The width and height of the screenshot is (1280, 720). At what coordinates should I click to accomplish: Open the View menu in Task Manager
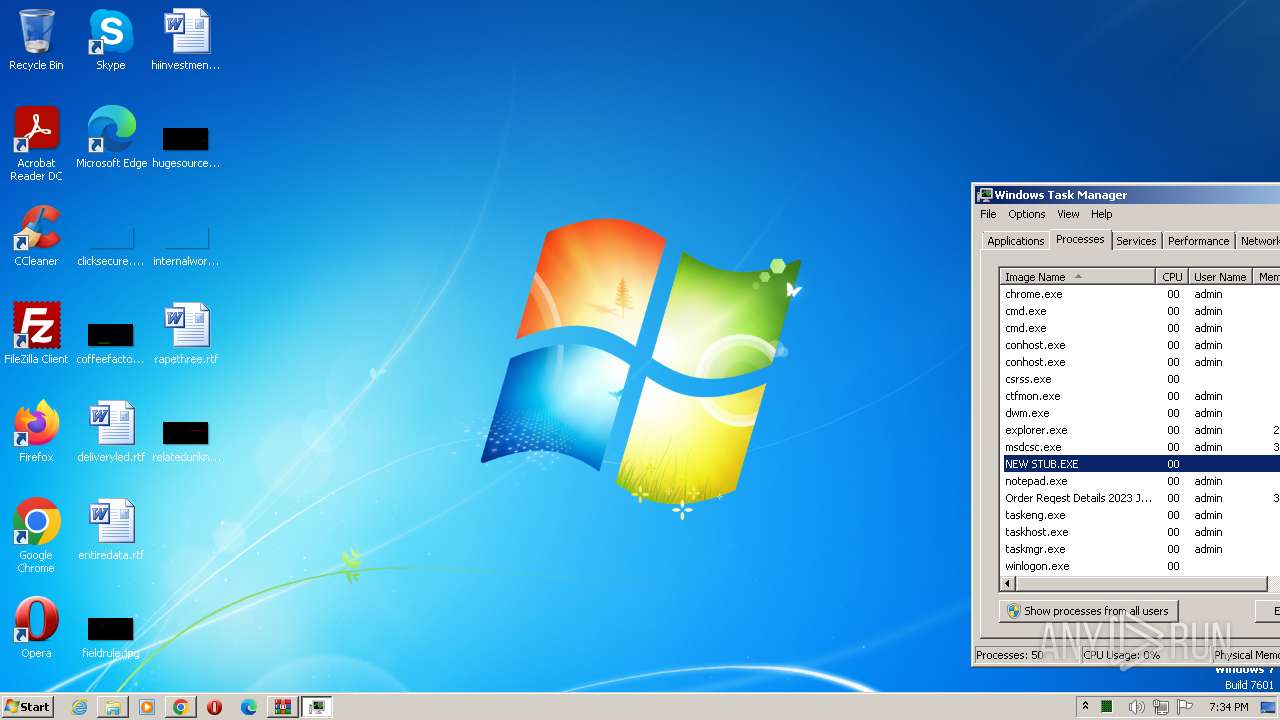click(x=1068, y=214)
